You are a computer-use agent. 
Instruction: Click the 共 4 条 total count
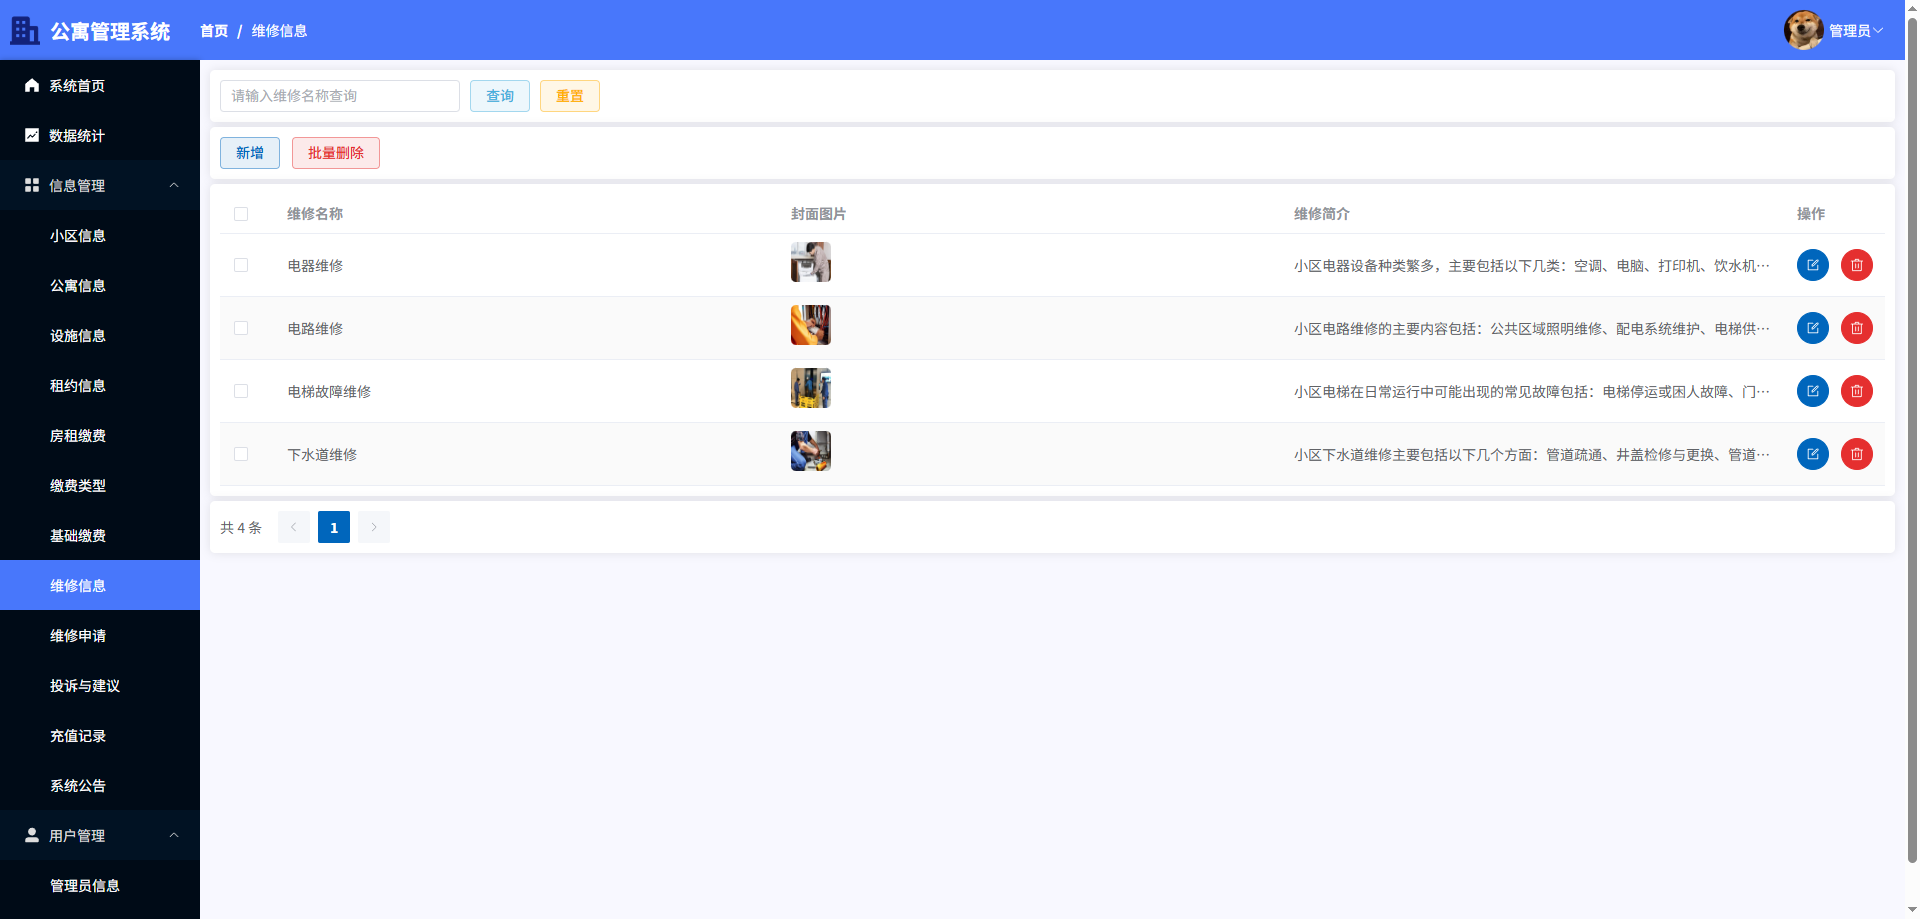241,528
